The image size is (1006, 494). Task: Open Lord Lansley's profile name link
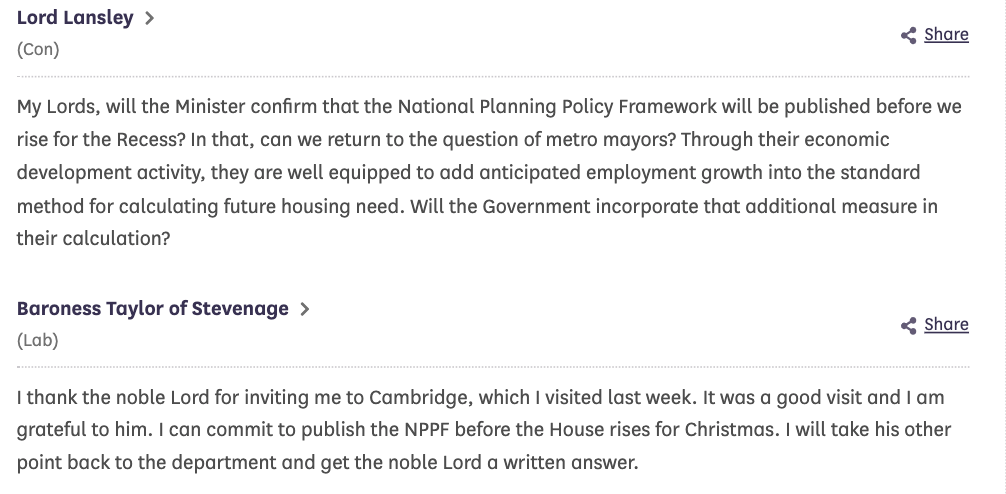75,18
